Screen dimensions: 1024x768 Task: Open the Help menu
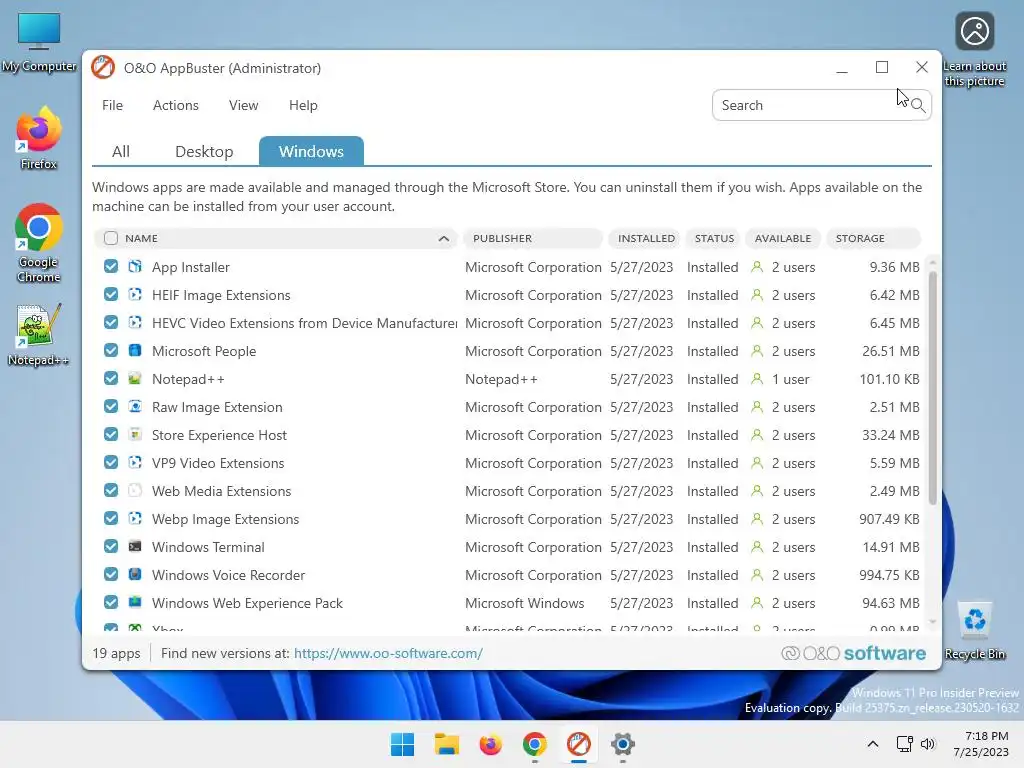(303, 105)
